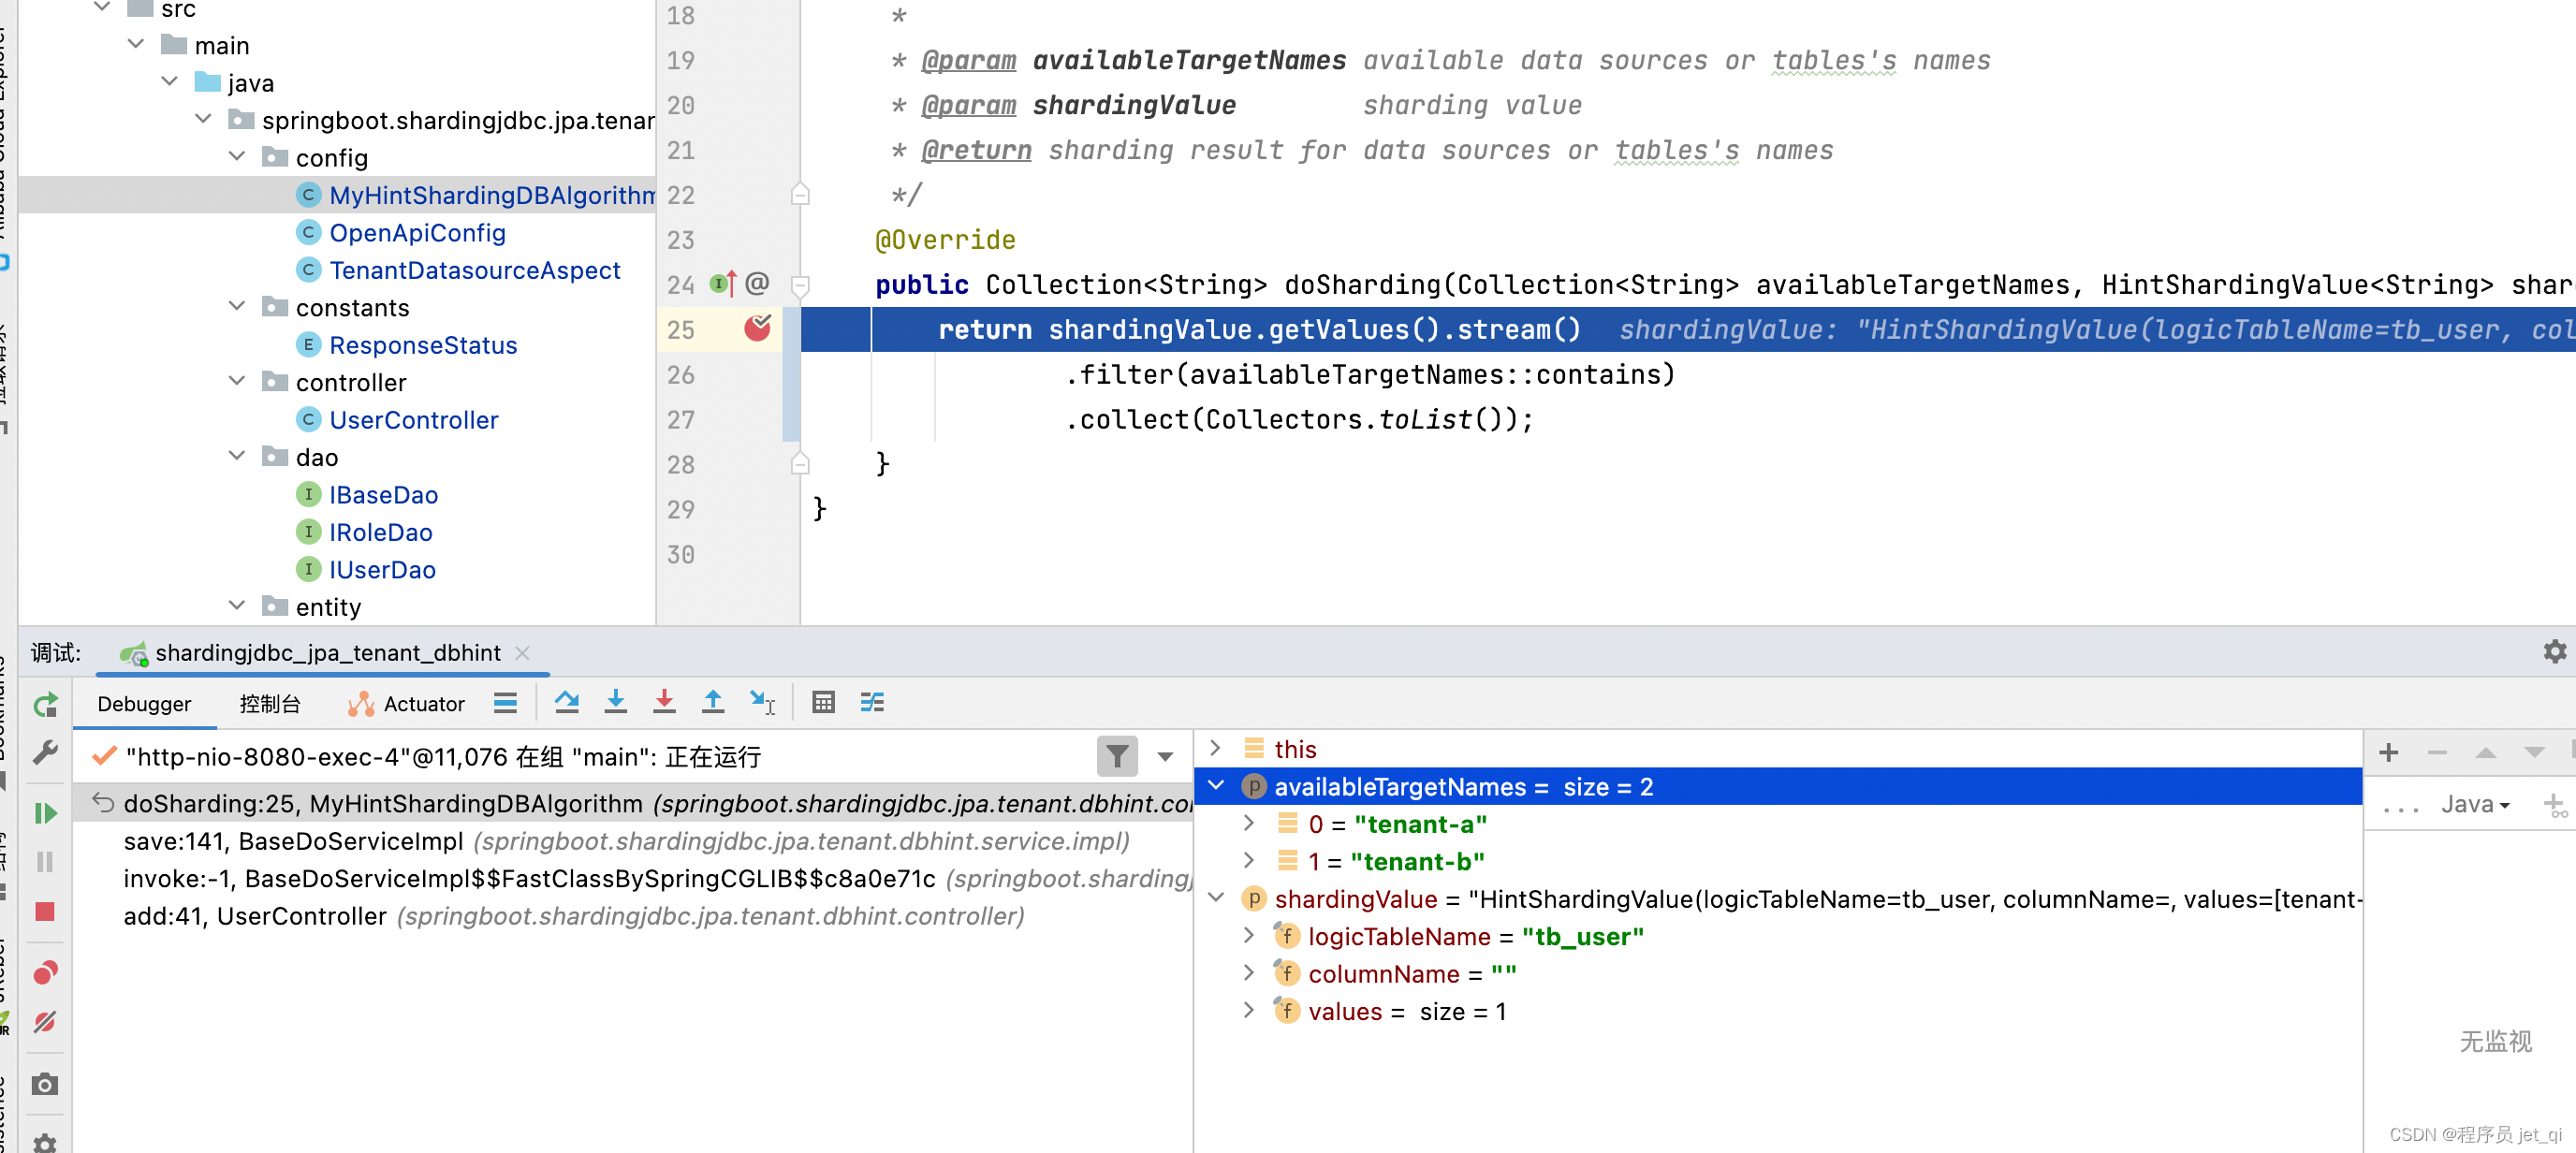Collapse the dao package in project tree
Screen dimensions: 2576x1153
[x=237, y=456]
